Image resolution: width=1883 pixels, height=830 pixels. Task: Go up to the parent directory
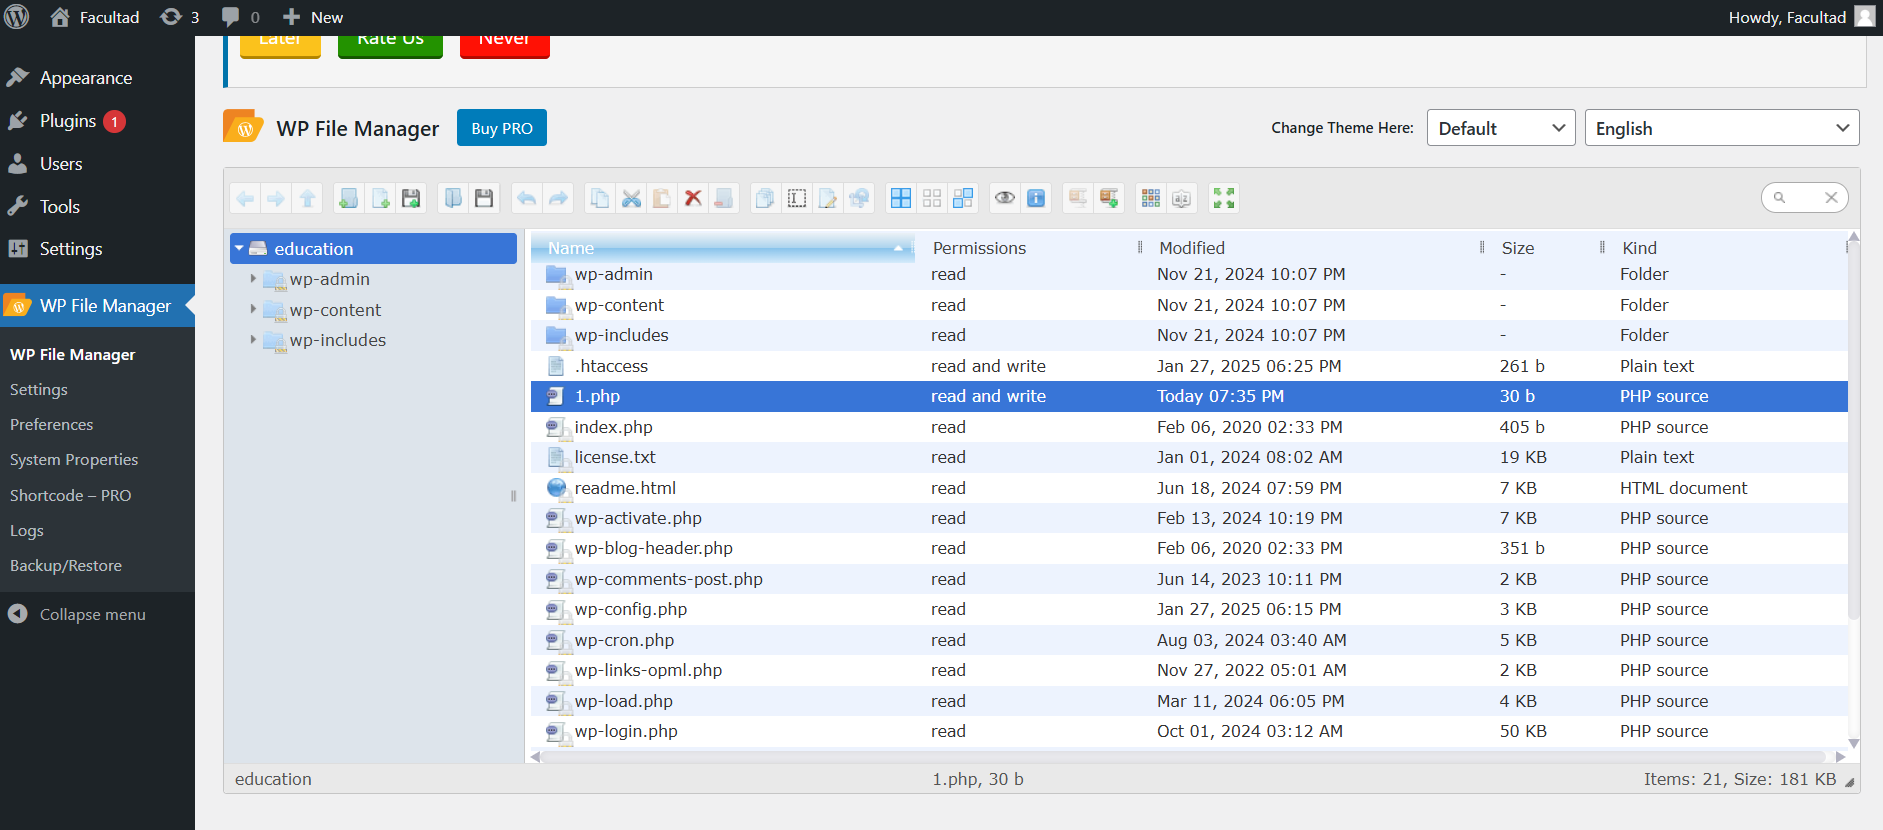308,198
